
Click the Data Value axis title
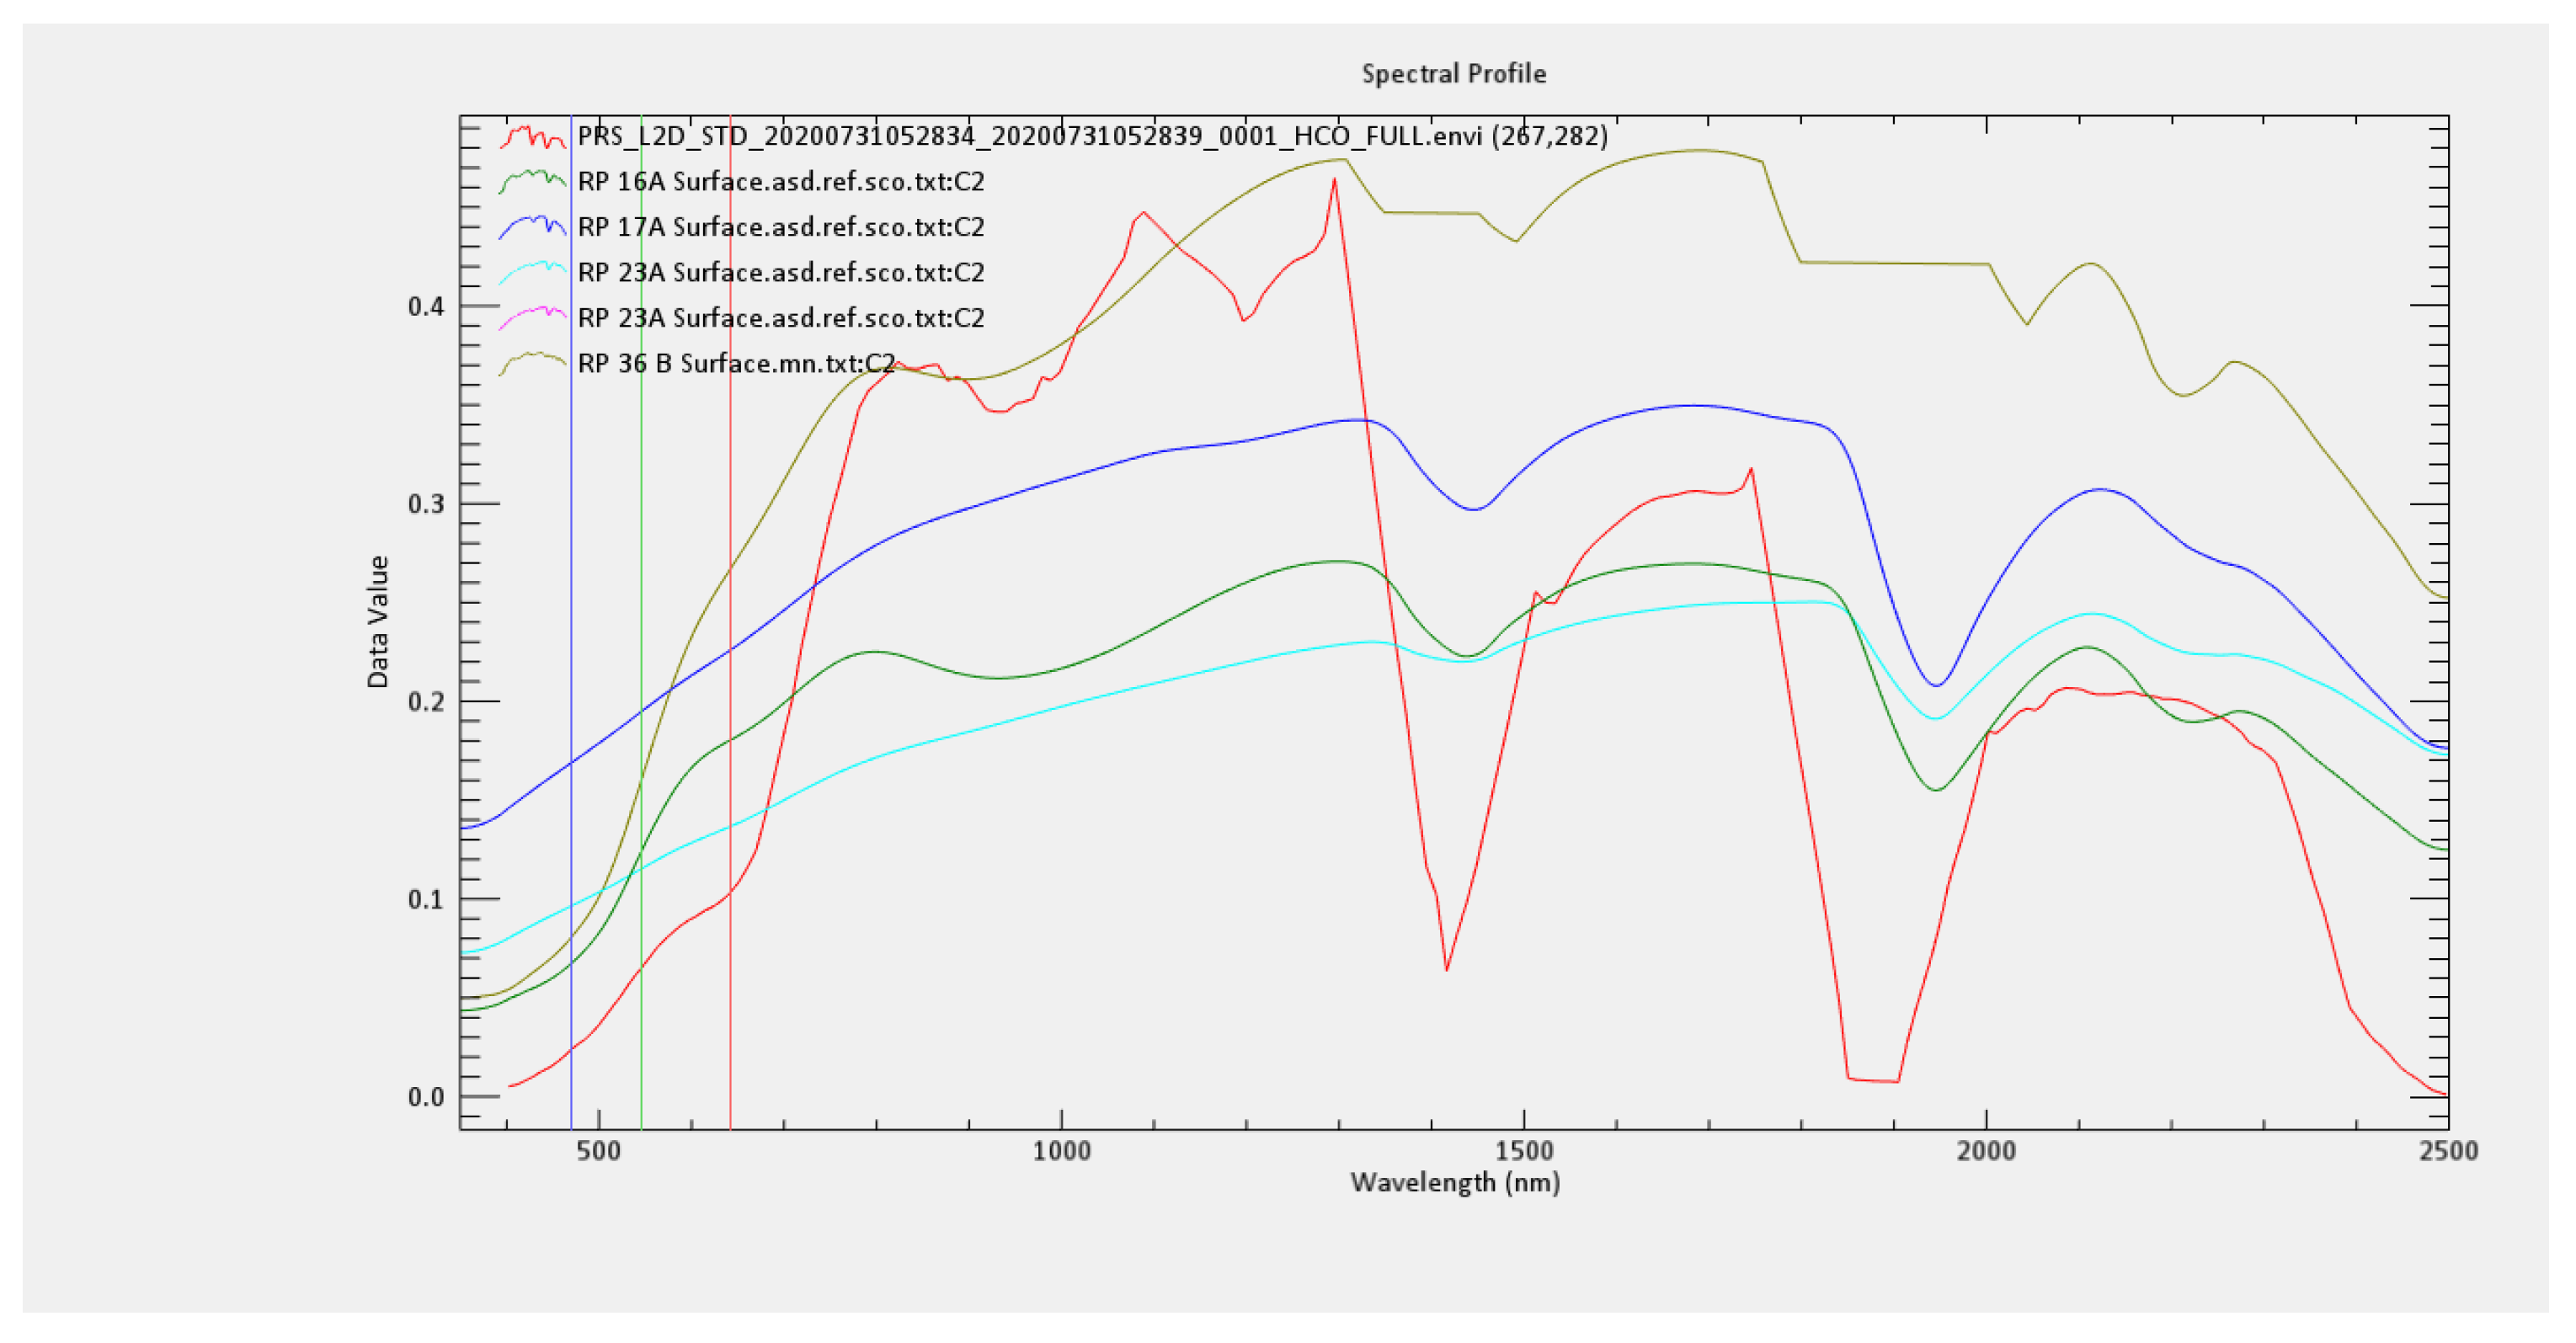378,622
